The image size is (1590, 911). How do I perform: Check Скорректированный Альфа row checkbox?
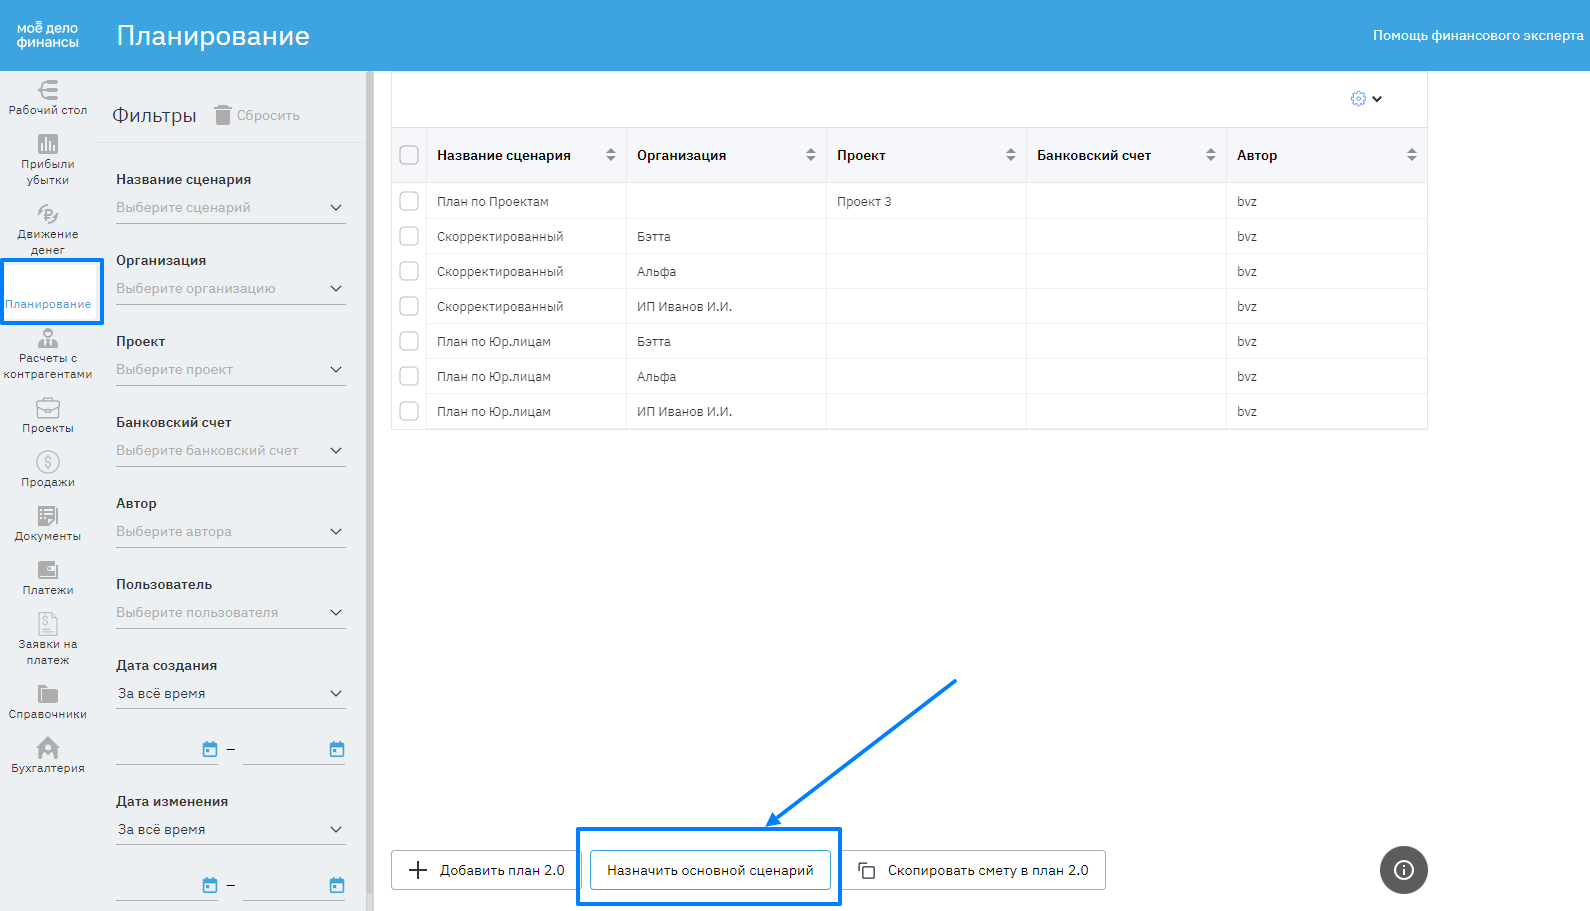coord(409,271)
